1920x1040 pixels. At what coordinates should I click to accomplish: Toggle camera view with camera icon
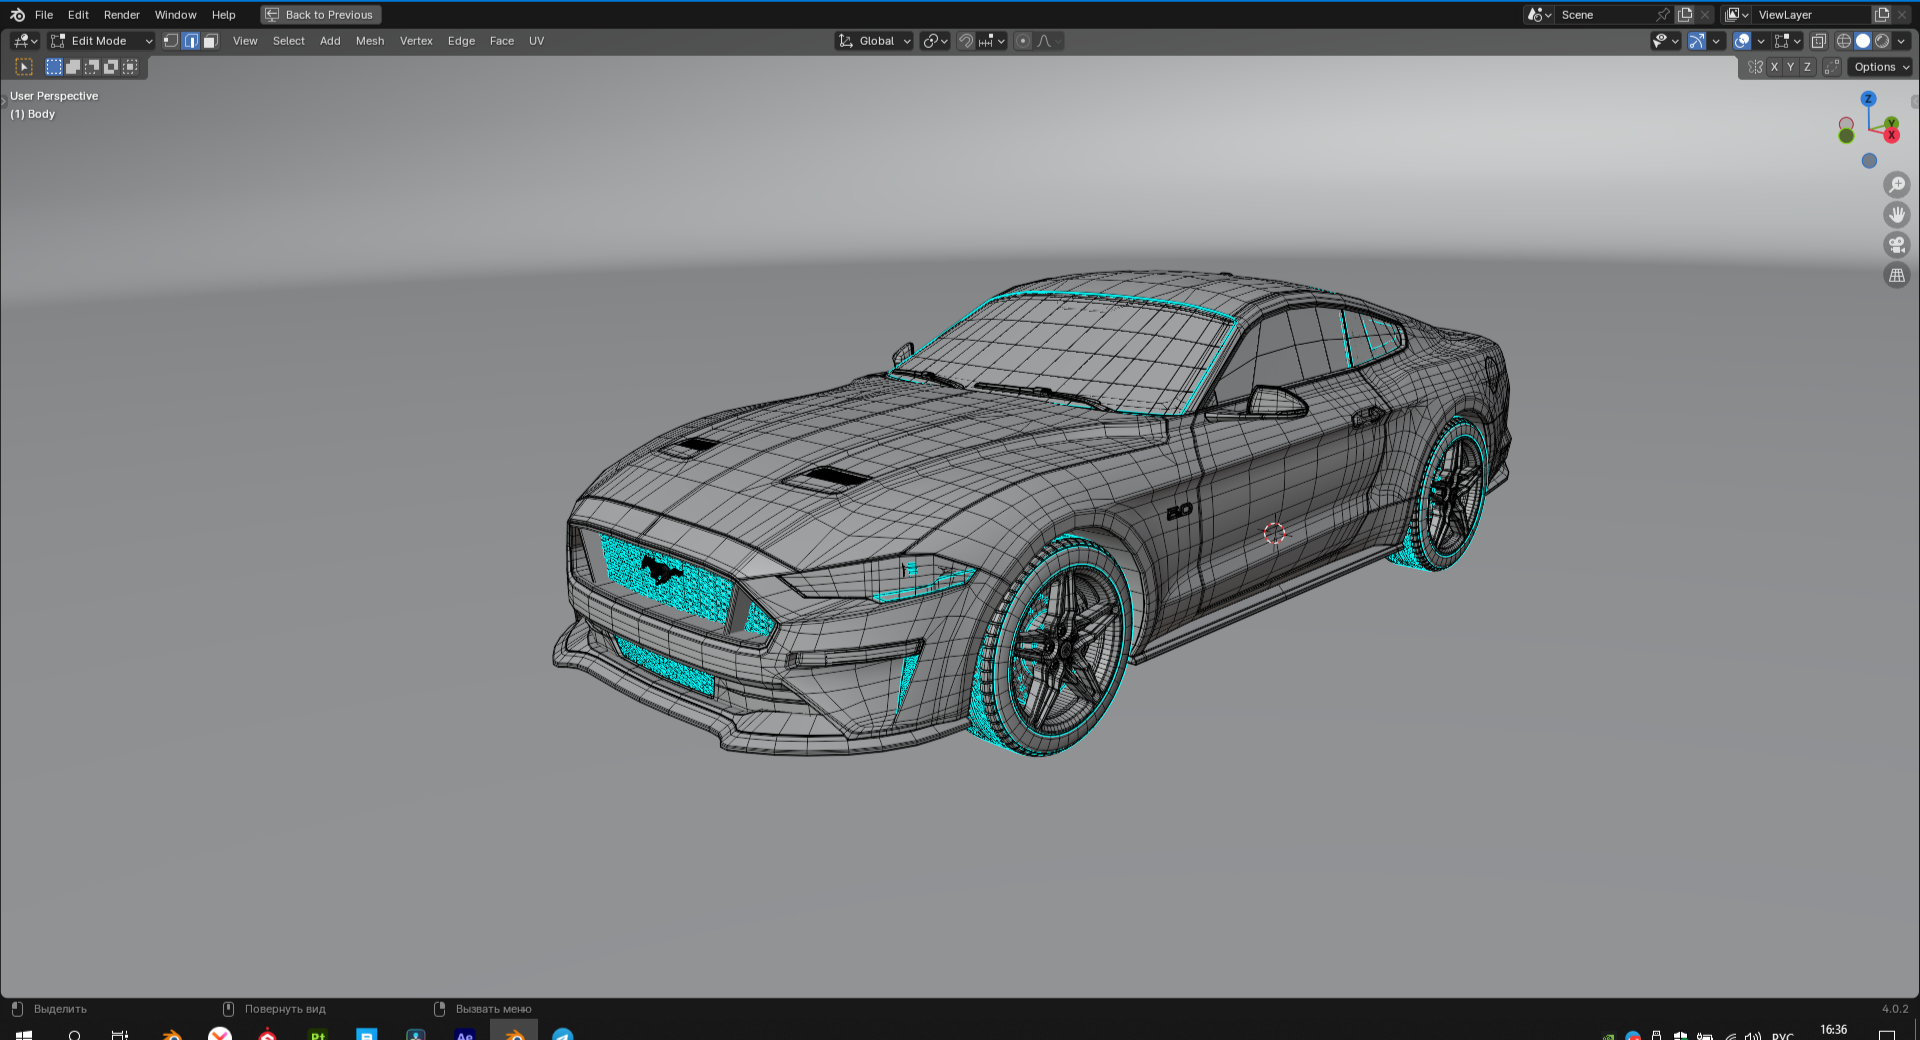click(1896, 245)
